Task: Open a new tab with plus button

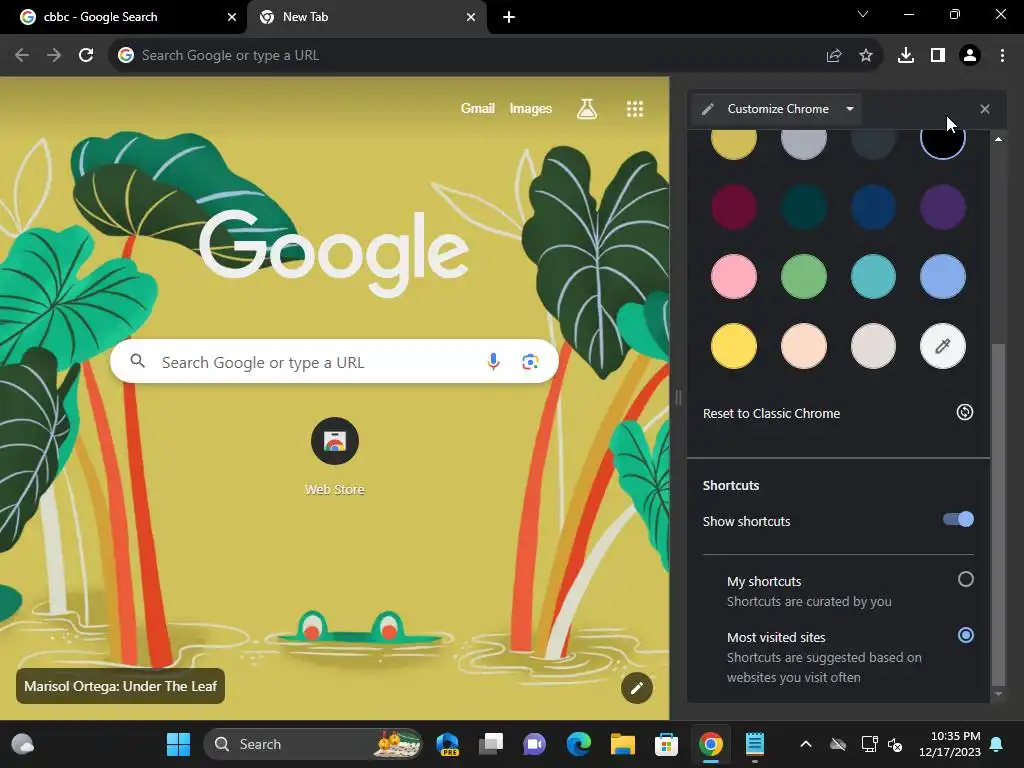Action: (x=509, y=17)
